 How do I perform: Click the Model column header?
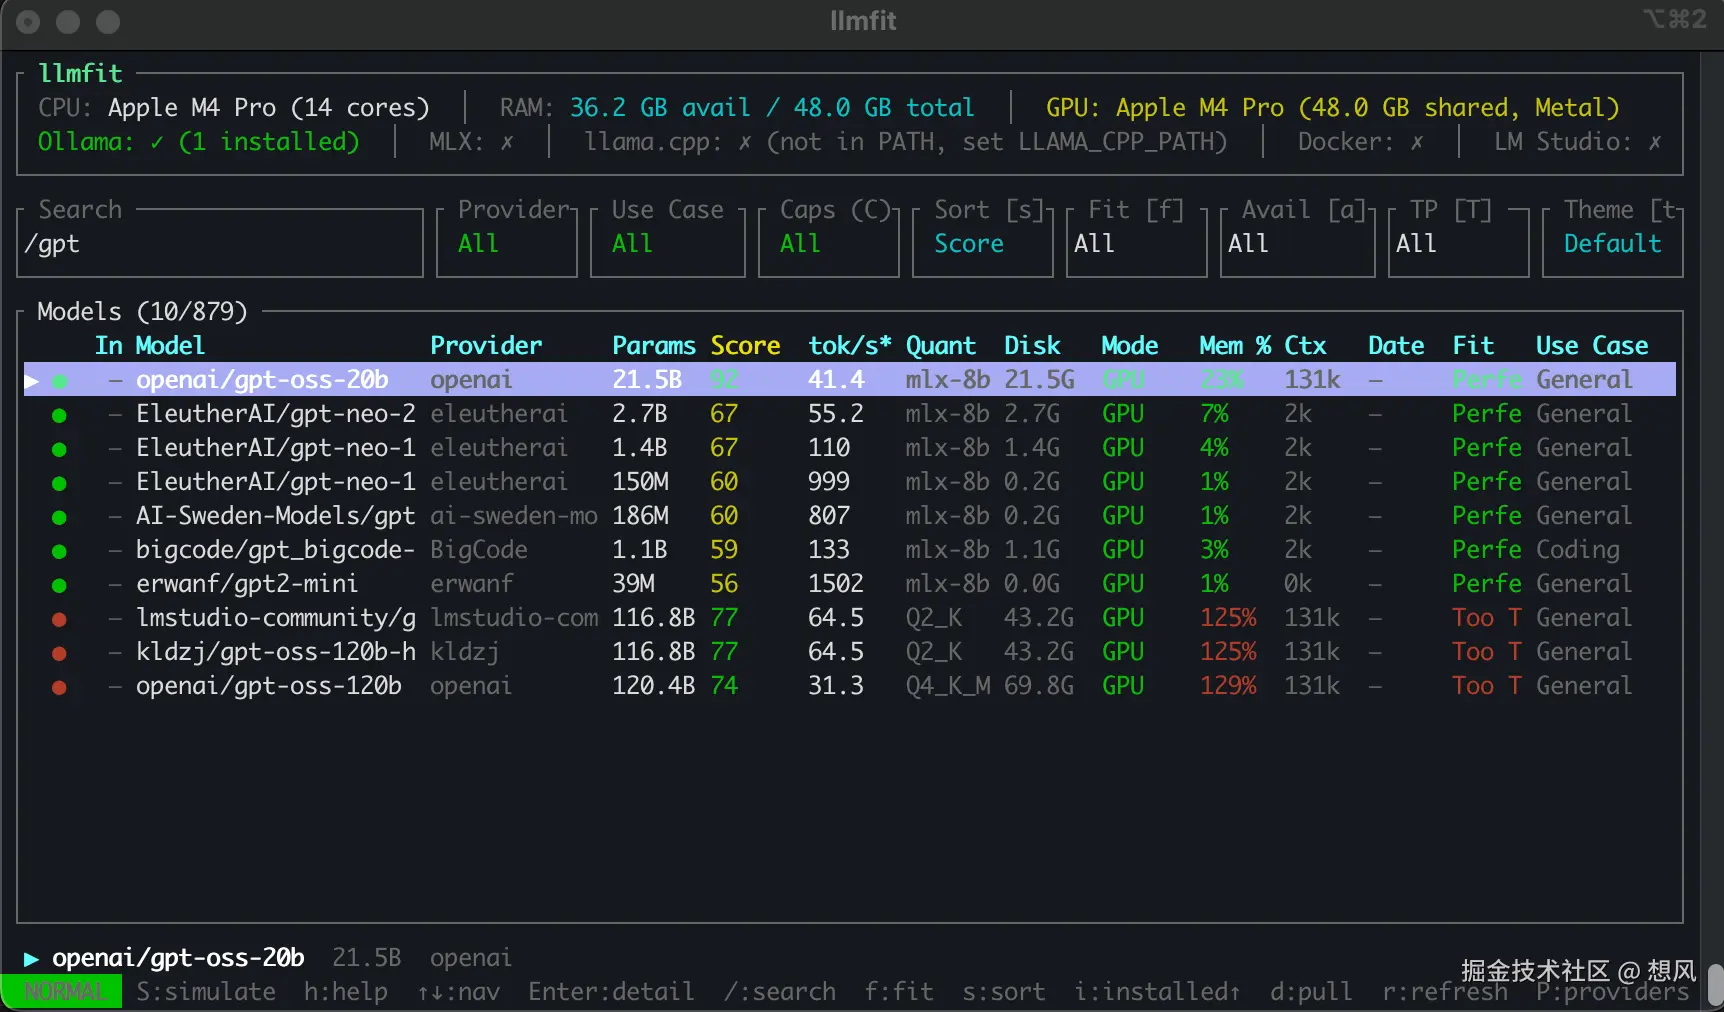170,346
